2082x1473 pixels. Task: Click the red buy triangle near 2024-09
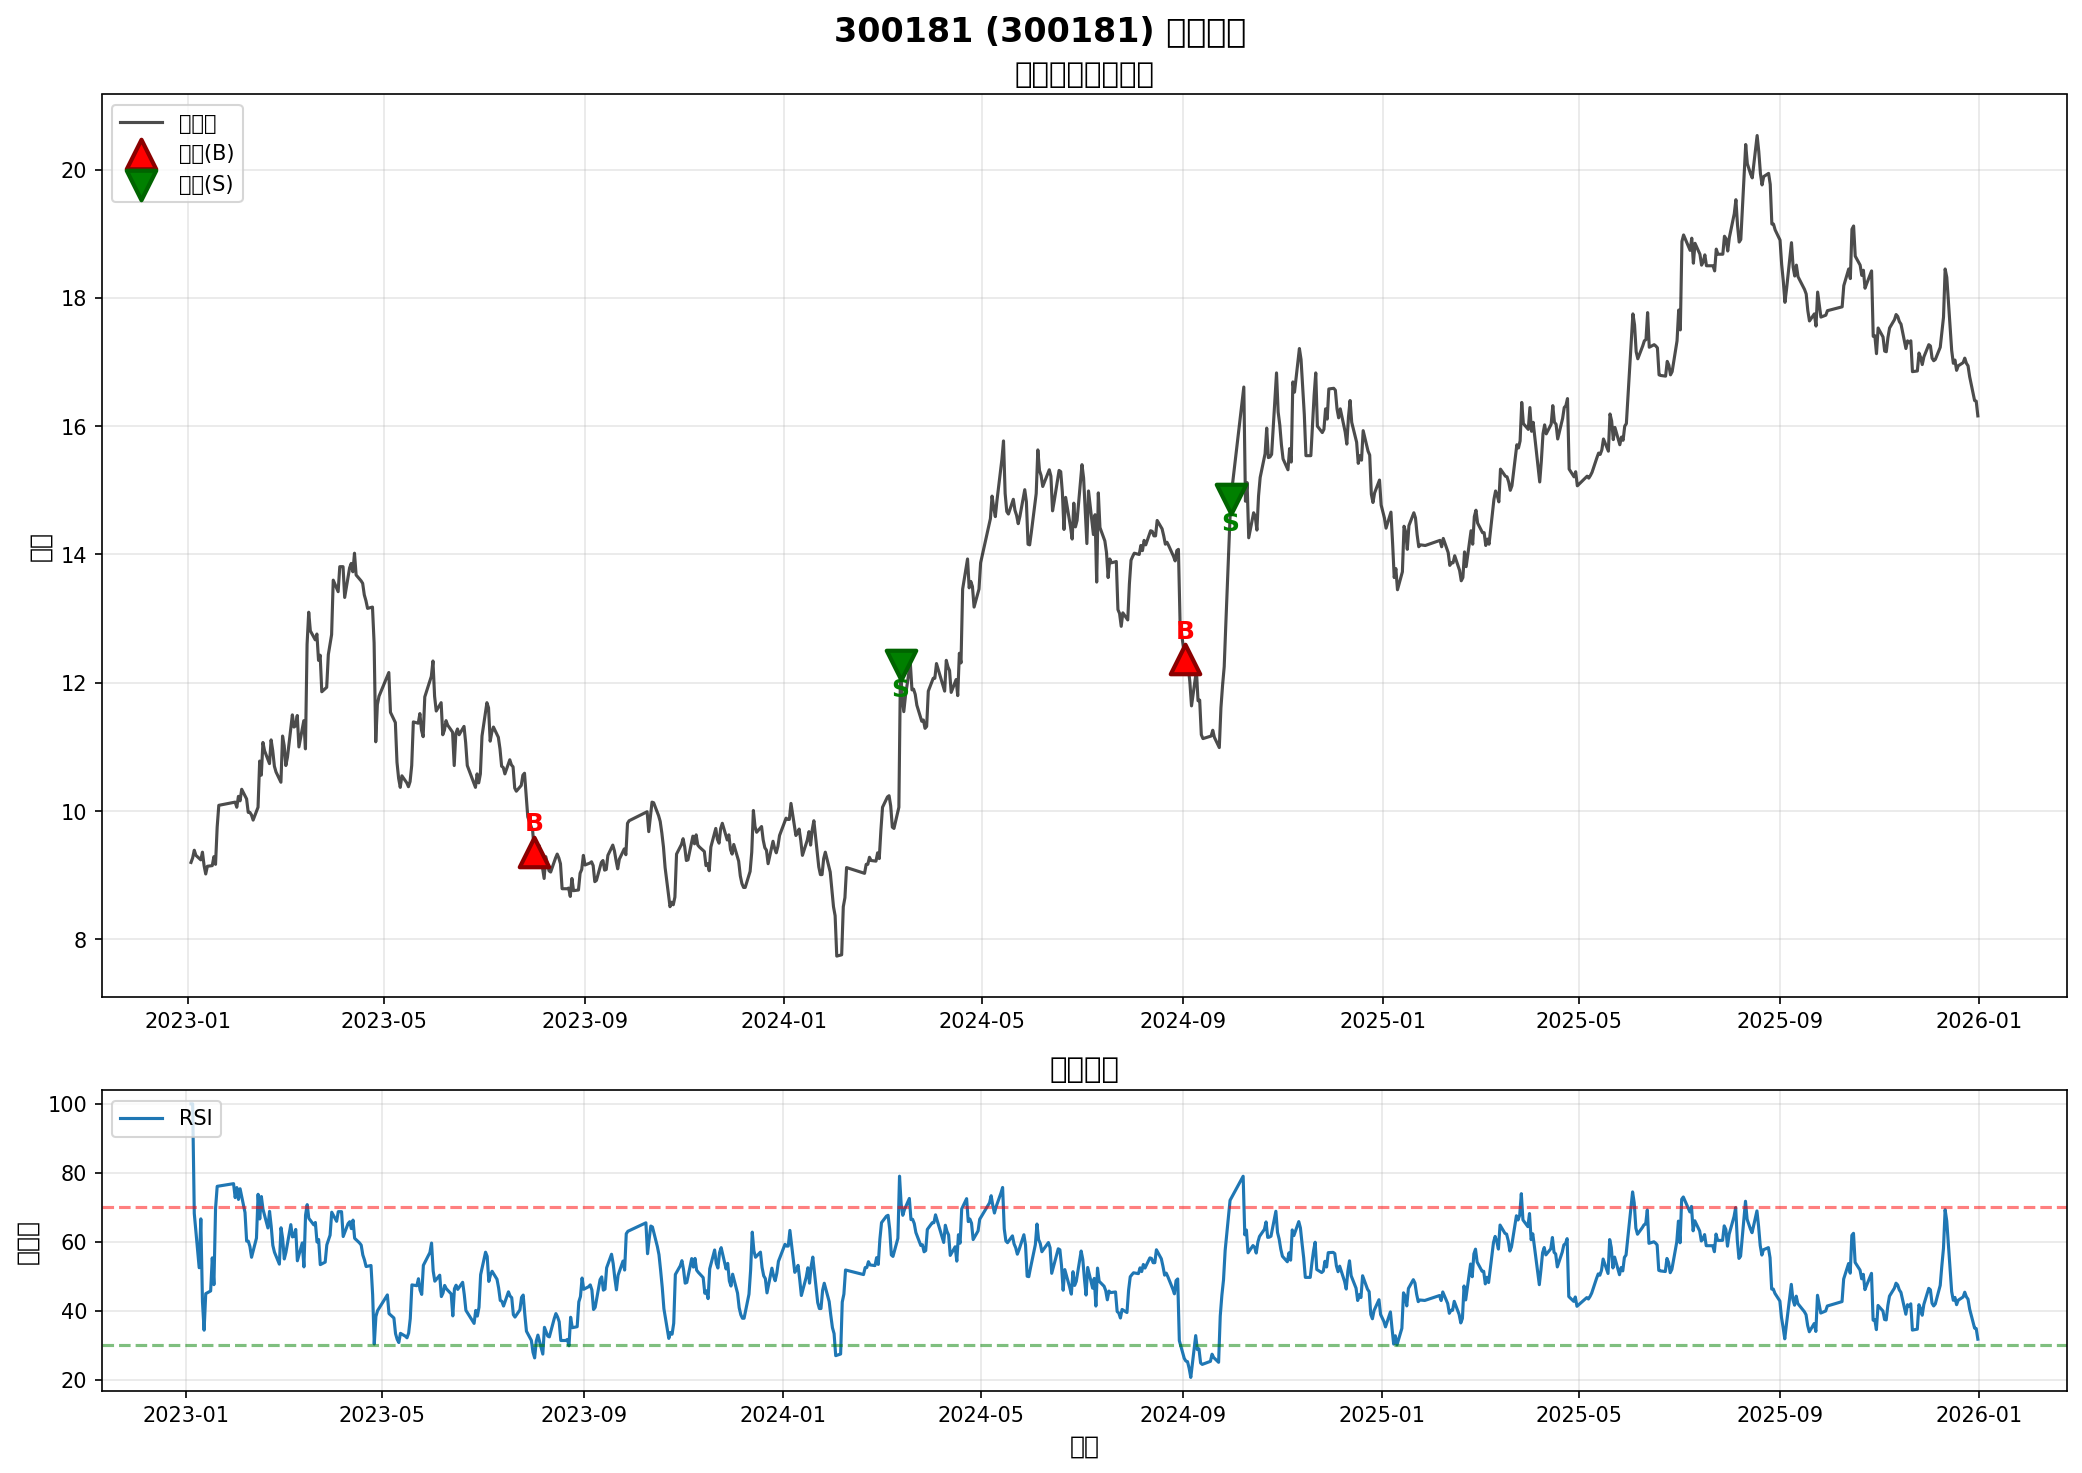1185,661
